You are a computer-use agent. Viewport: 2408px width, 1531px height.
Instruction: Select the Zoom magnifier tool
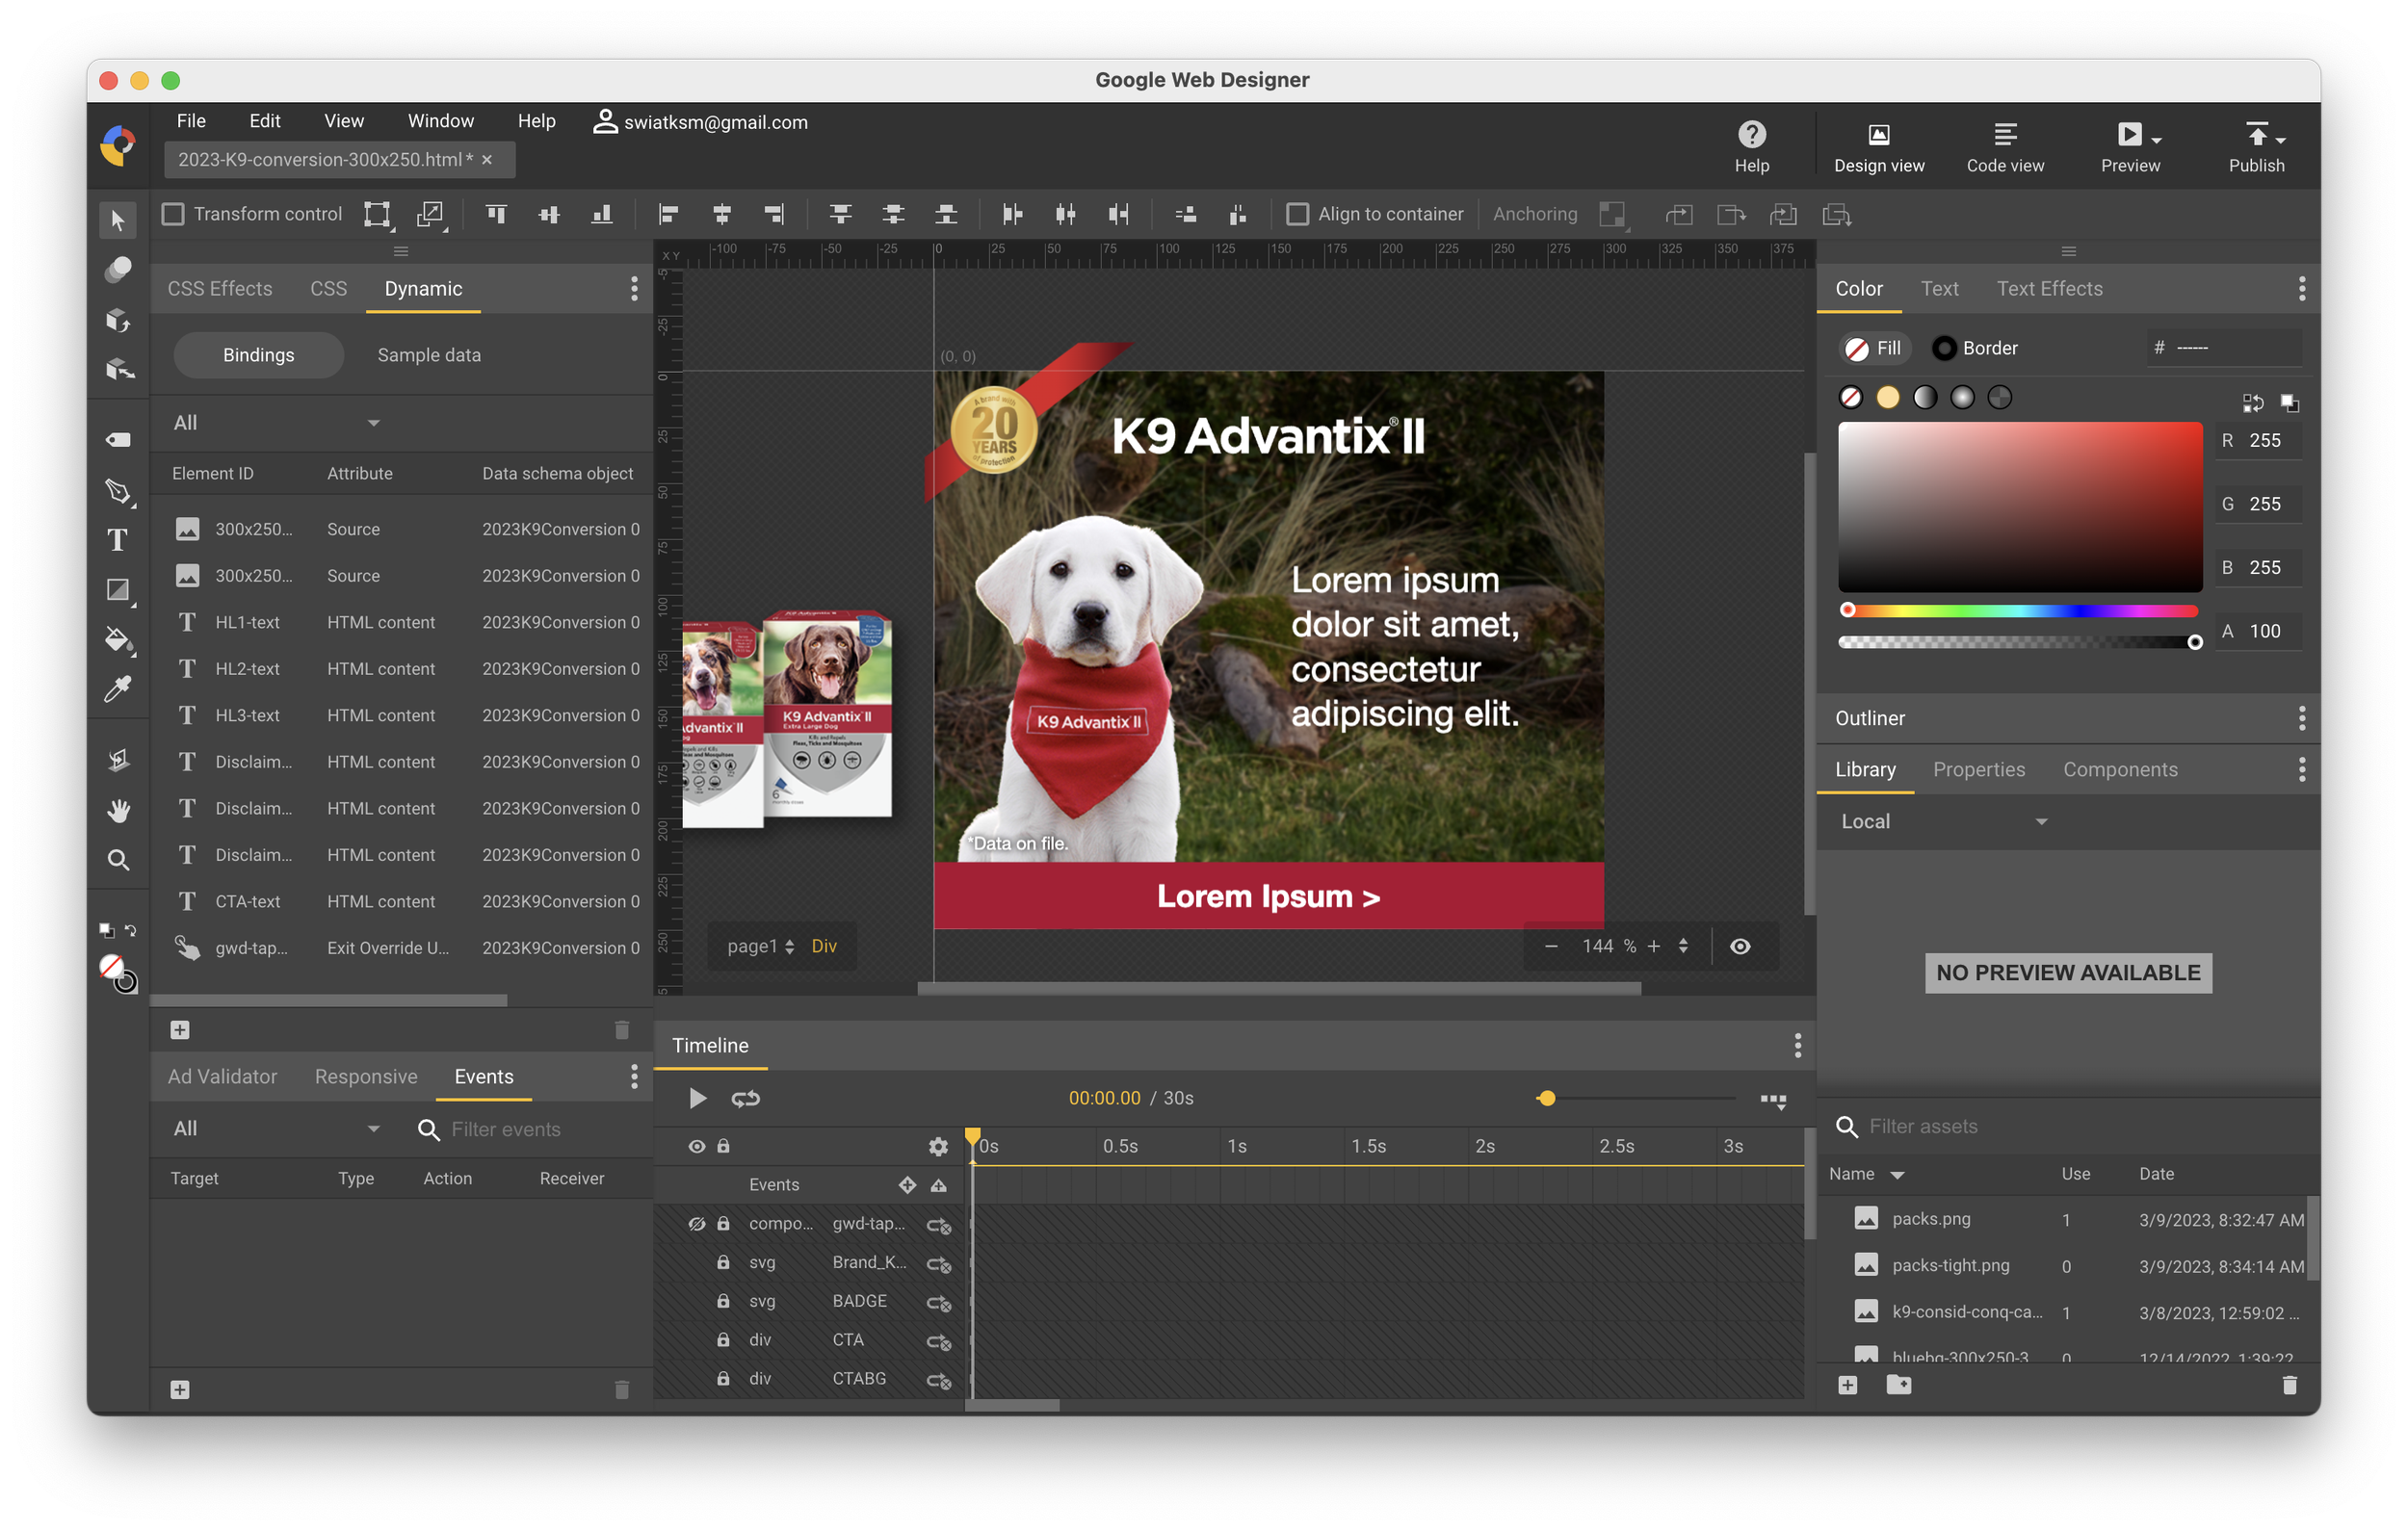click(117, 860)
